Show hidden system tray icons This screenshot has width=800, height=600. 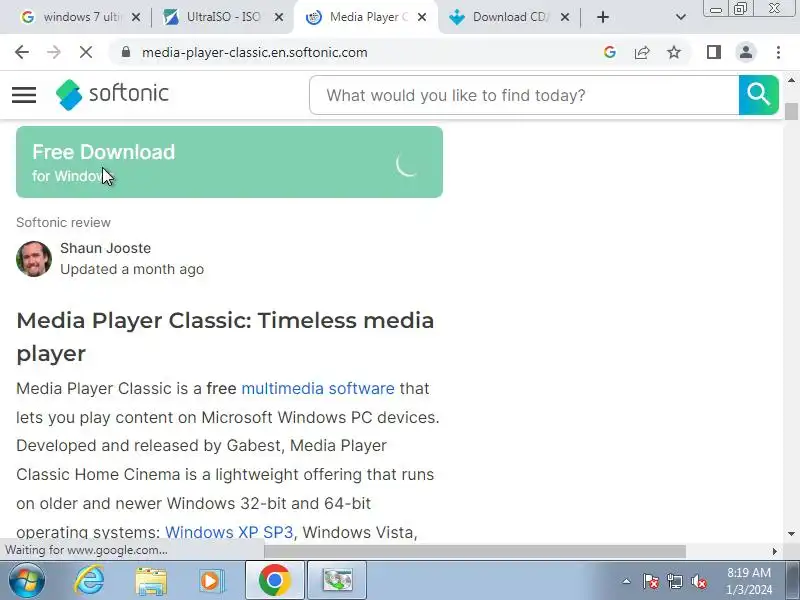(x=627, y=581)
